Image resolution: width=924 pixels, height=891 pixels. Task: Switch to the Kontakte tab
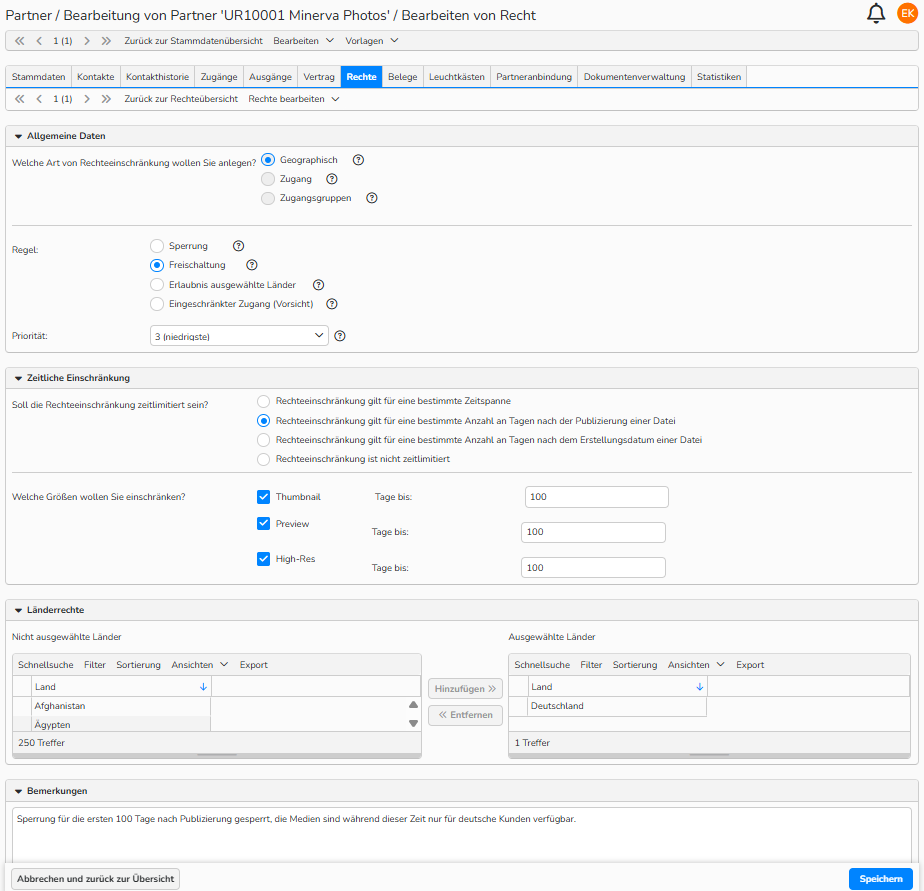coord(95,77)
